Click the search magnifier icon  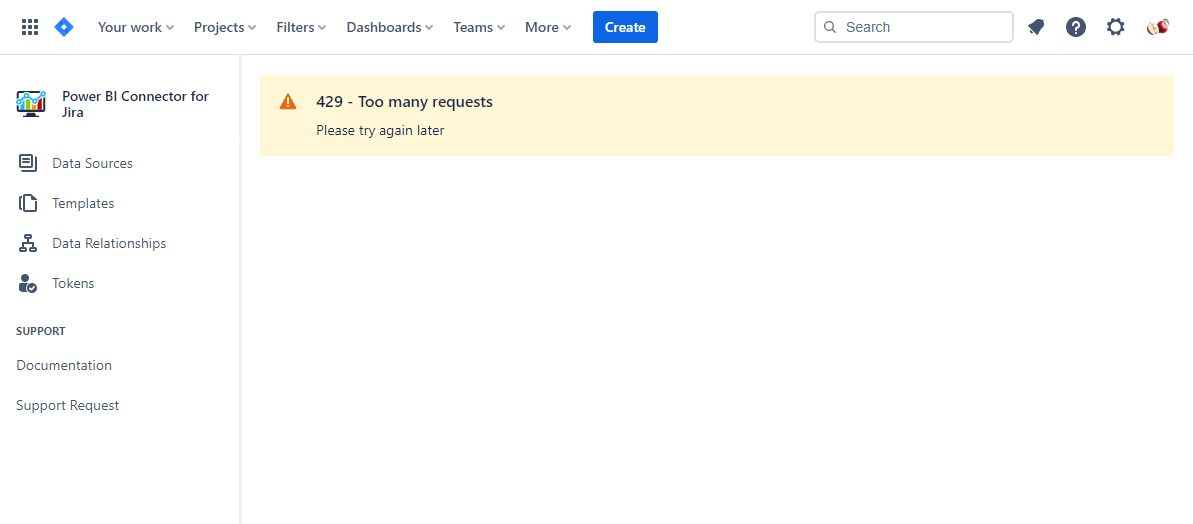(x=830, y=27)
